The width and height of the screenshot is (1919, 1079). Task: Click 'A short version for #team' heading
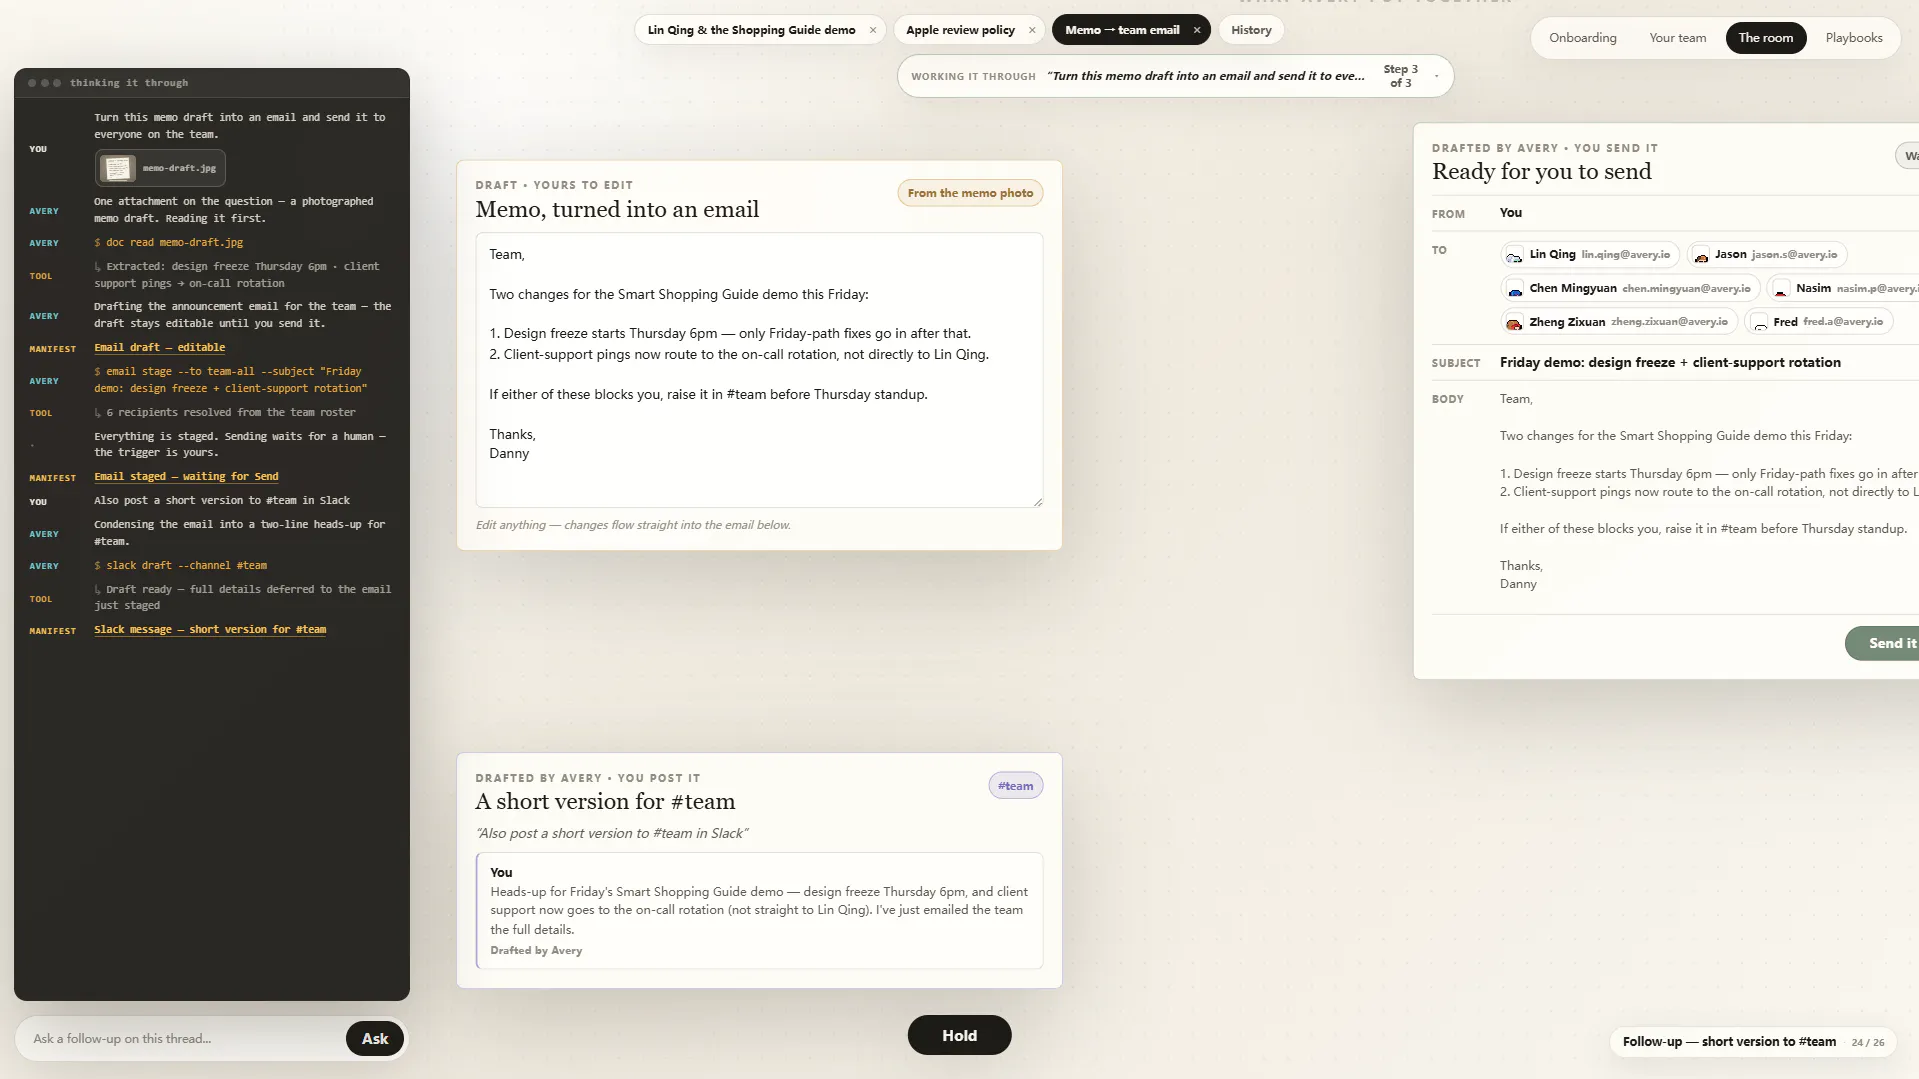pos(605,802)
